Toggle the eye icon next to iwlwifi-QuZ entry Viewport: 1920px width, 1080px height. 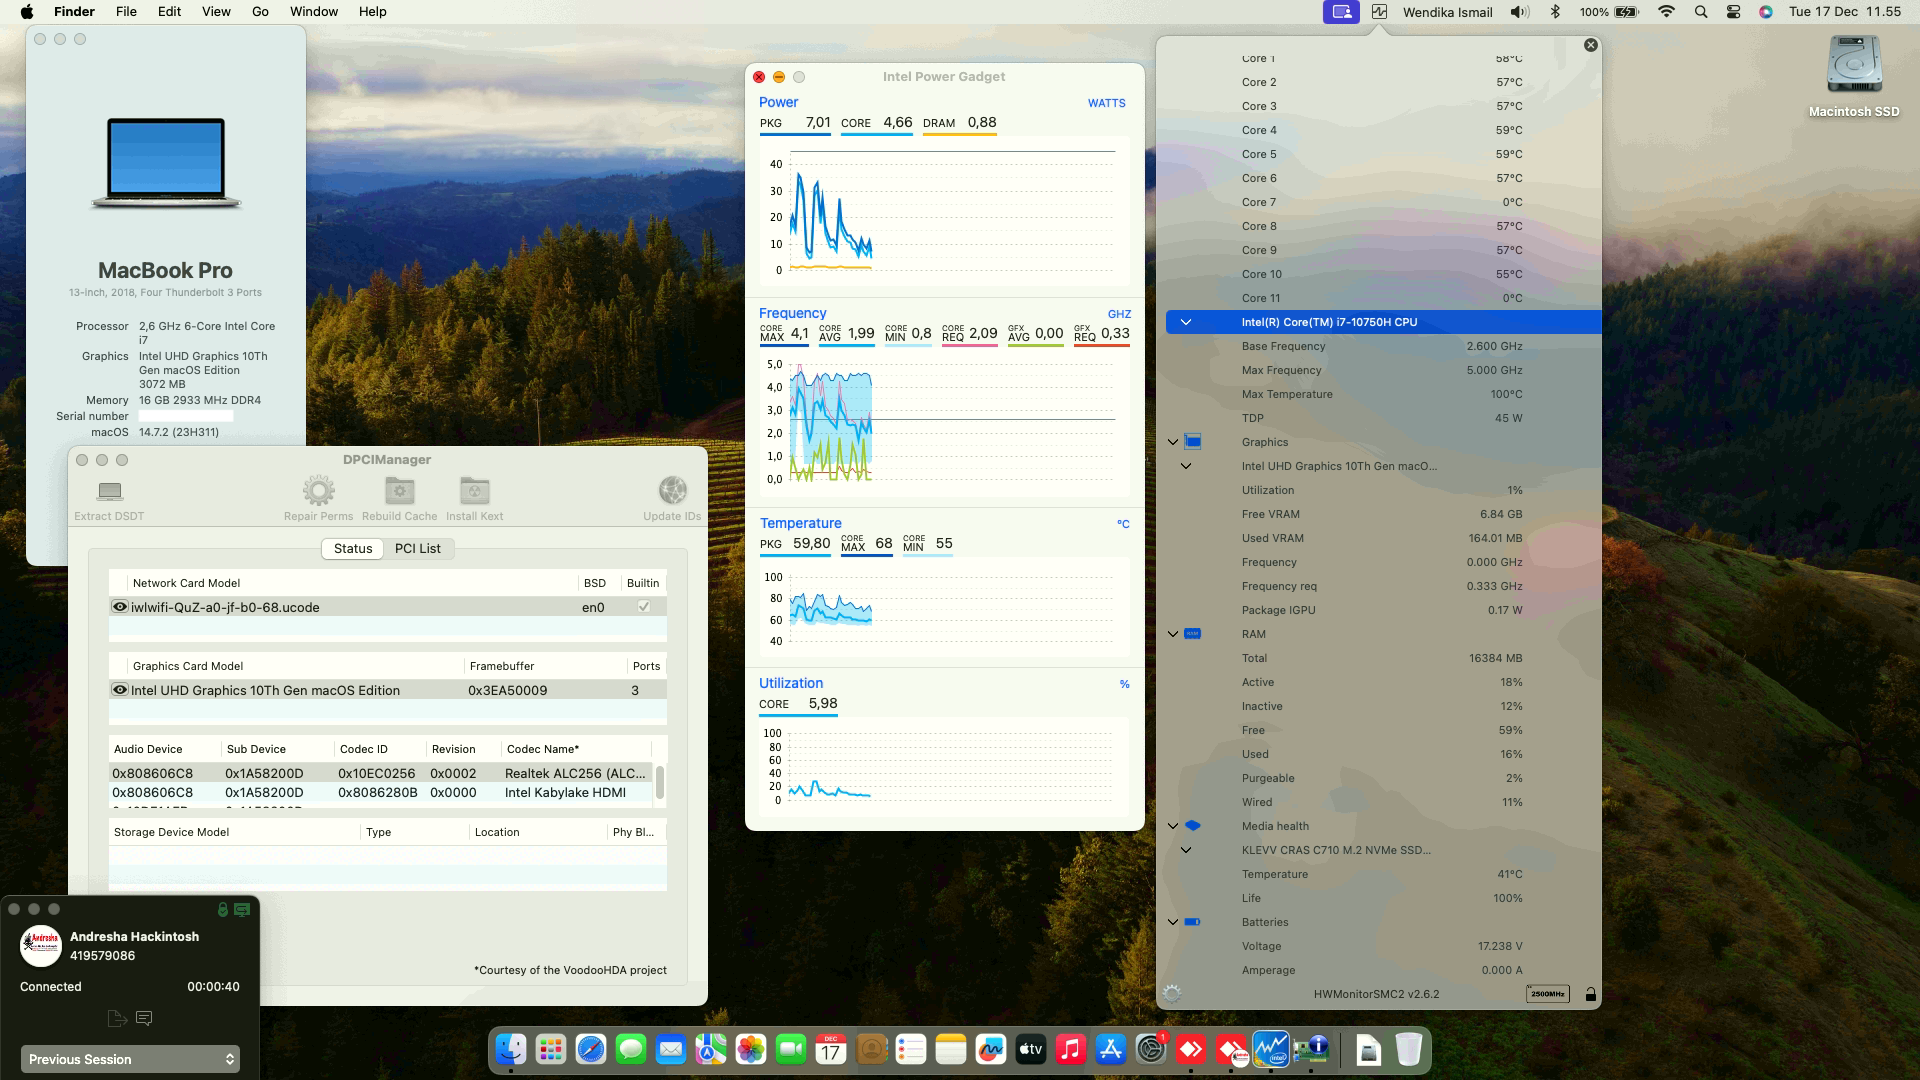point(119,606)
